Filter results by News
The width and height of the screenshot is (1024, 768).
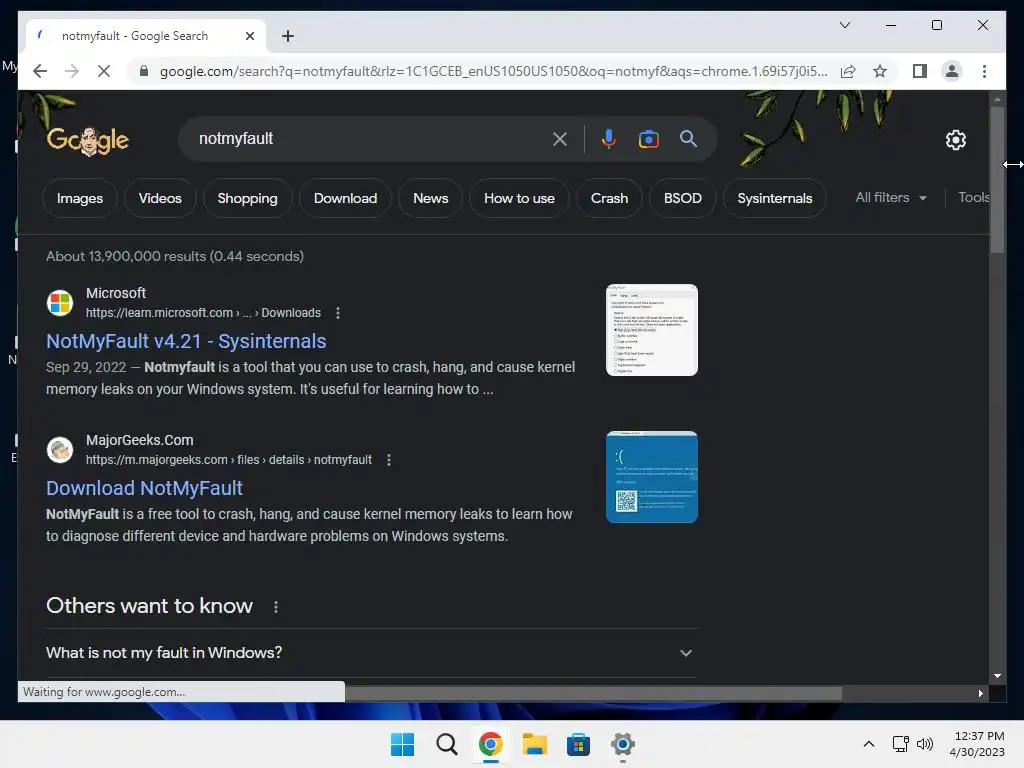[x=430, y=198]
